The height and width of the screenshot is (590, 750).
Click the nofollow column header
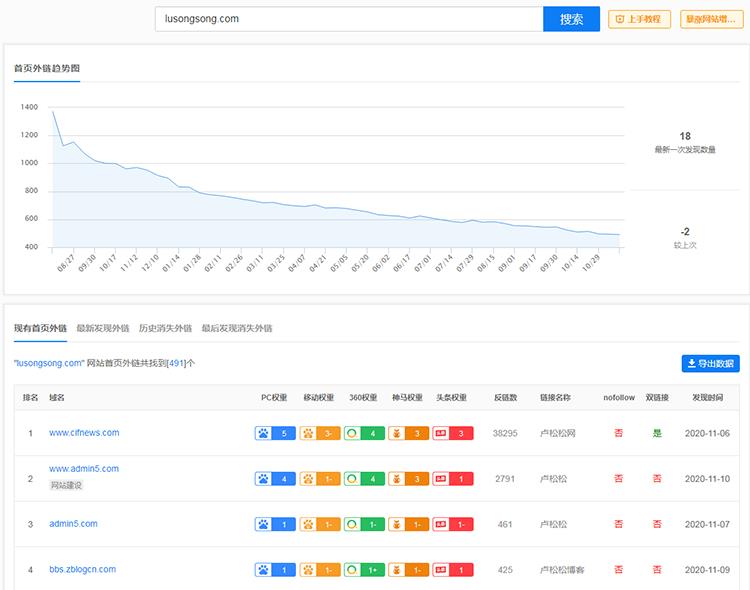tap(619, 398)
